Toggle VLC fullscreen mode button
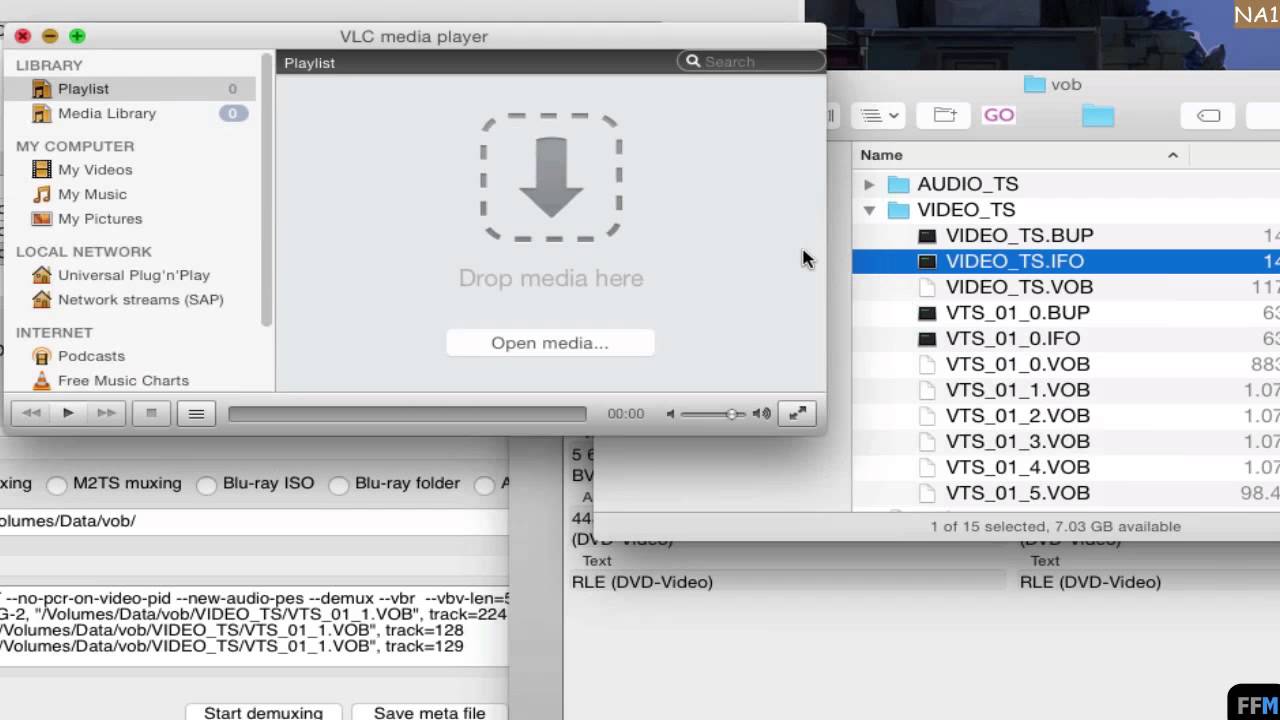1280x720 pixels. coord(797,413)
